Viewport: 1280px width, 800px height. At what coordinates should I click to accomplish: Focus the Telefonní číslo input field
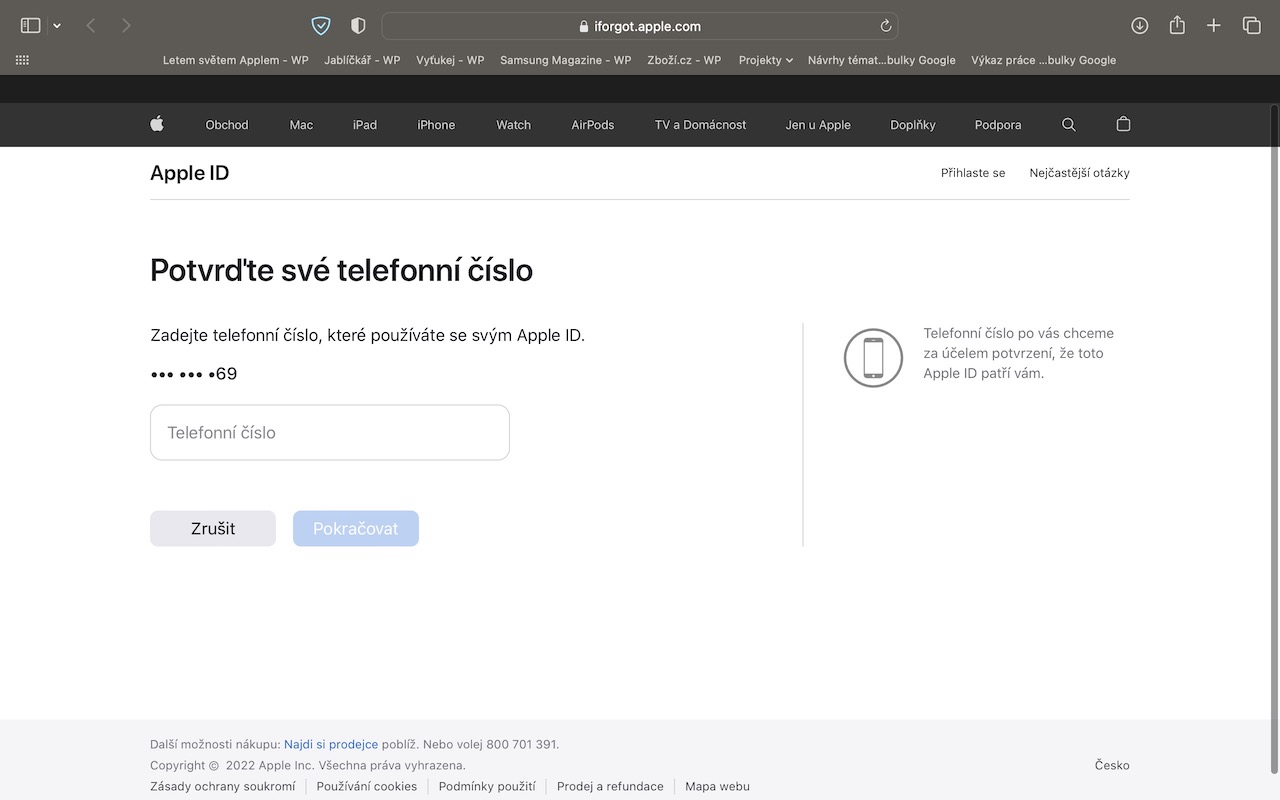[330, 433]
